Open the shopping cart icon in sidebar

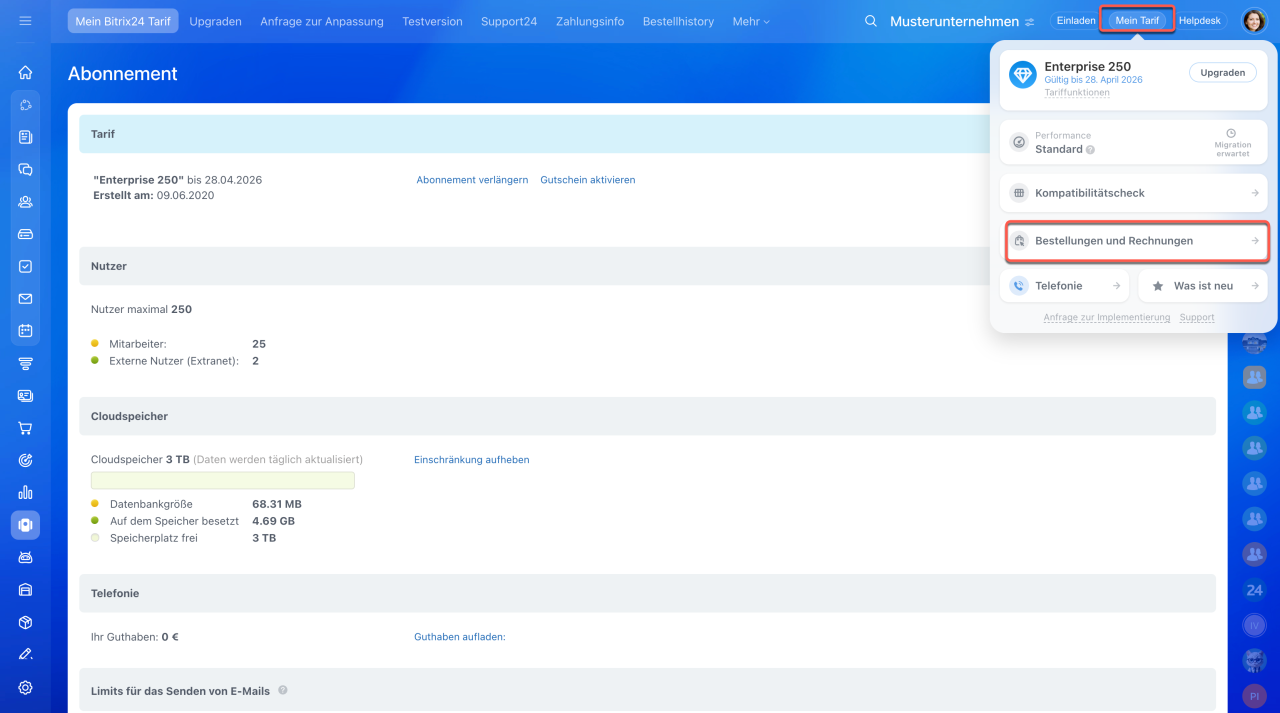pyautogui.click(x=25, y=428)
